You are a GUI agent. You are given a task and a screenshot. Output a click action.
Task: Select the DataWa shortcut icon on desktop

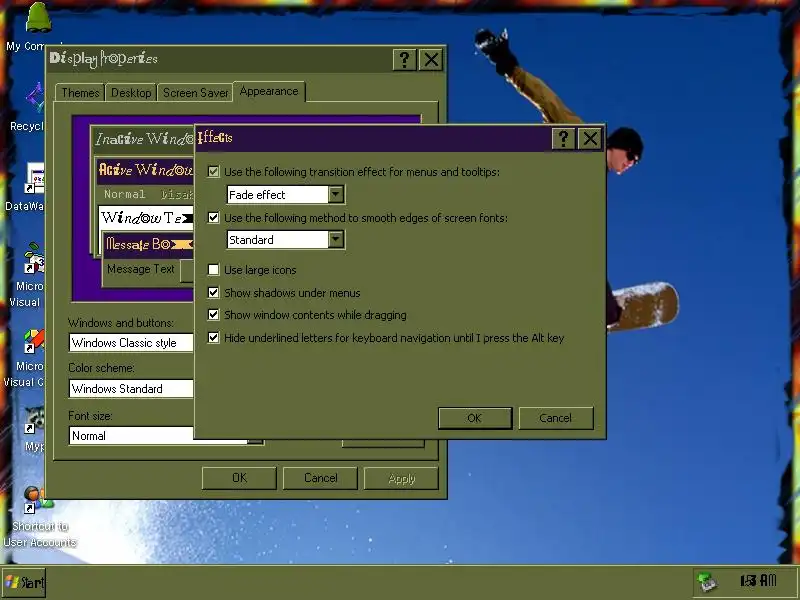[34, 179]
